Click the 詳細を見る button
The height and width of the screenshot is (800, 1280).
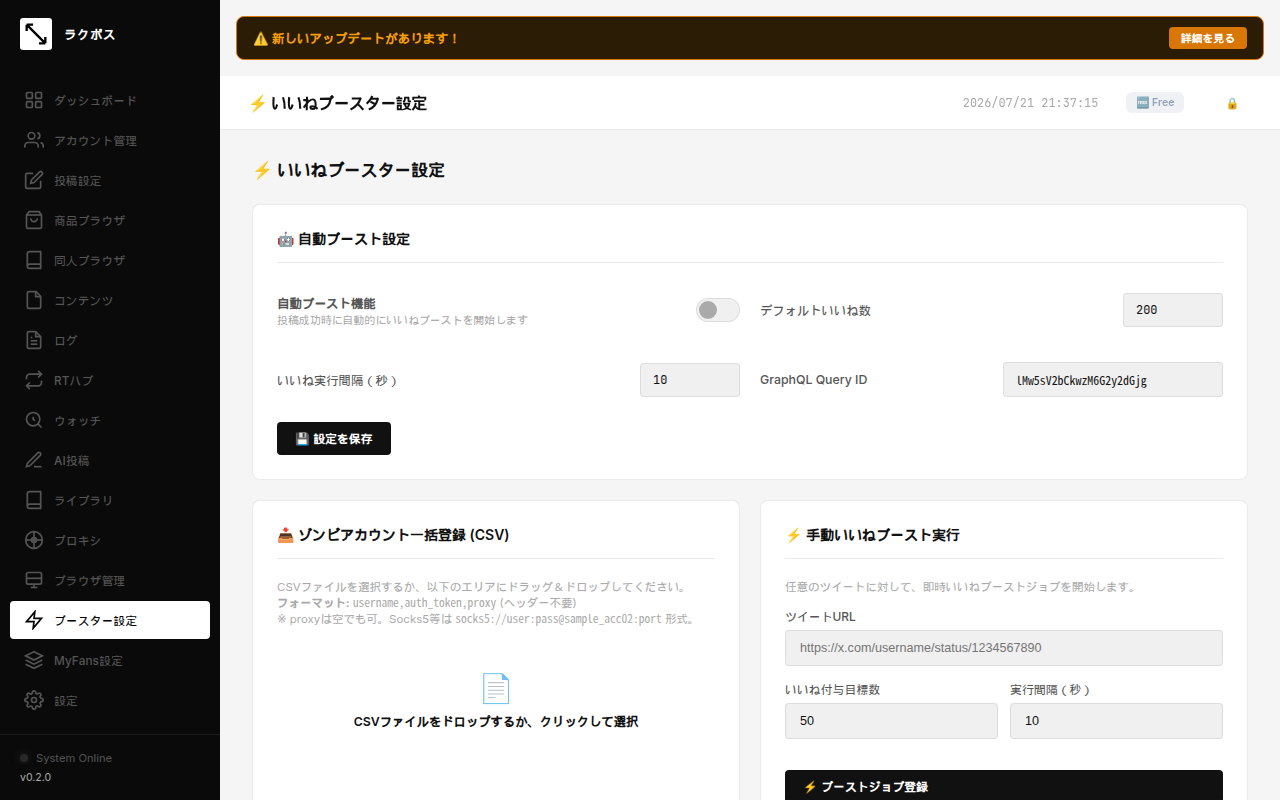click(x=1208, y=38)
